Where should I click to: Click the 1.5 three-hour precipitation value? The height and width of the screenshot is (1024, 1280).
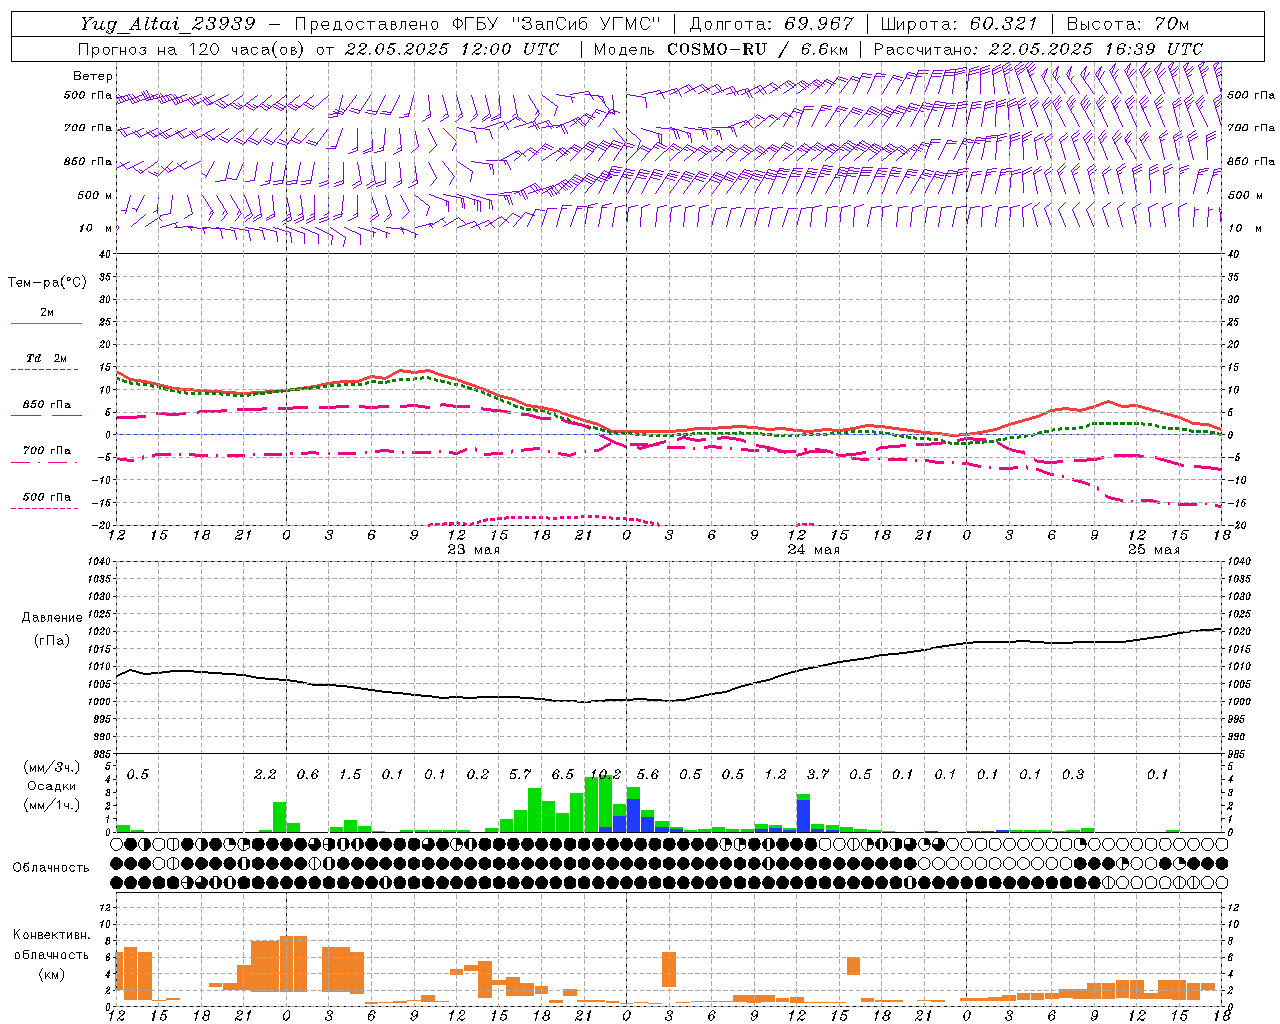point(350,775)
